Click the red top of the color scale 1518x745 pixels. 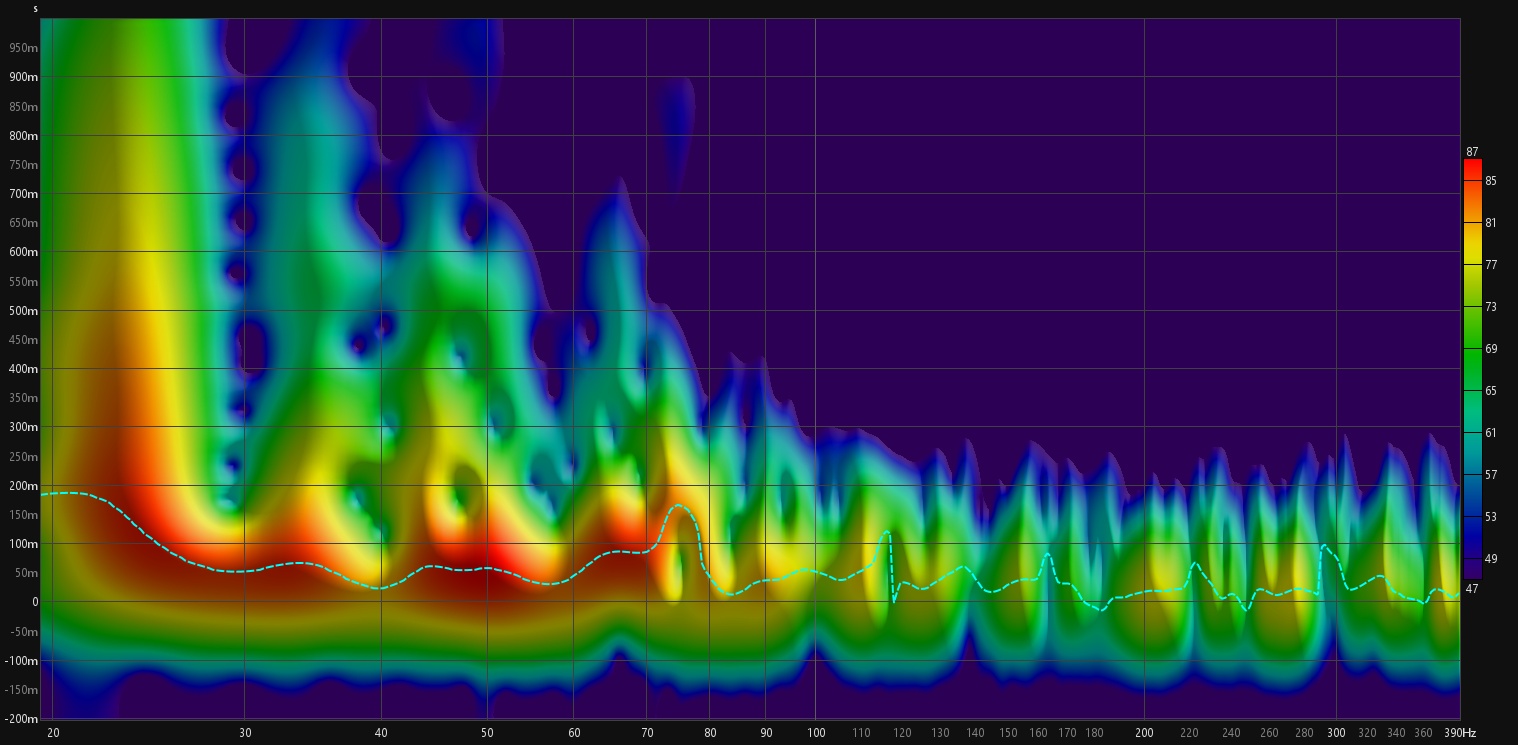(x=1472, y=169)
